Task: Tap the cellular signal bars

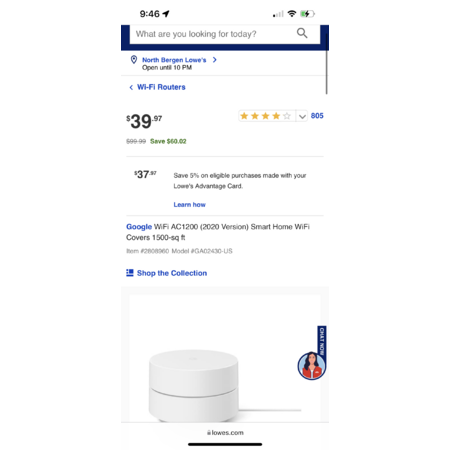Action: 278,14
